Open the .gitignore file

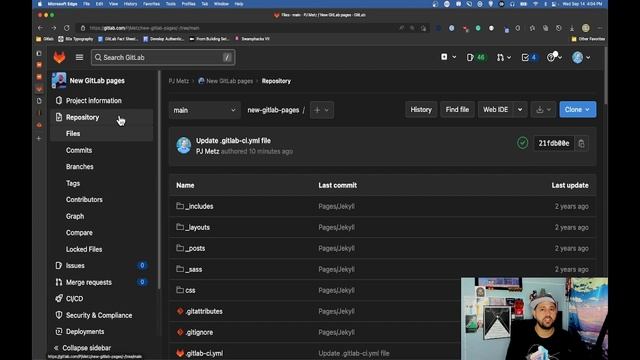tap(199, 332)
